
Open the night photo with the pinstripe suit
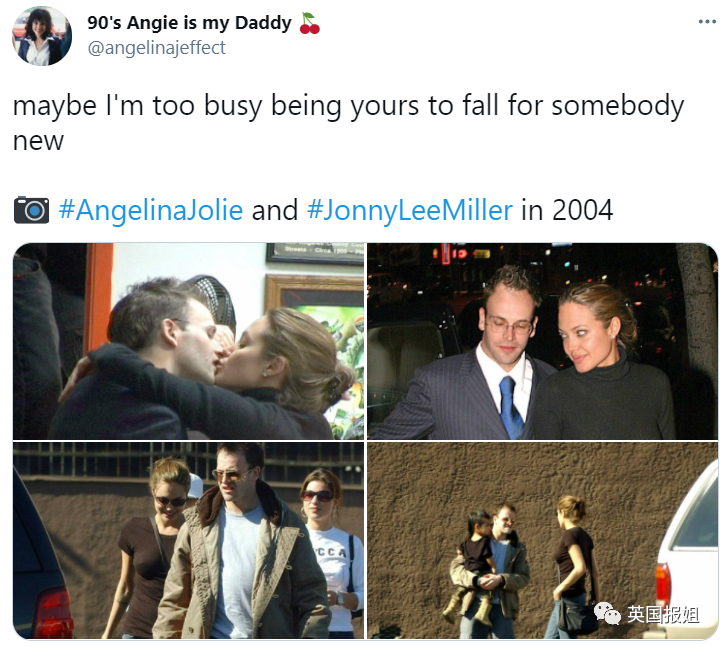pyautogui.click(x=542, y=341)
